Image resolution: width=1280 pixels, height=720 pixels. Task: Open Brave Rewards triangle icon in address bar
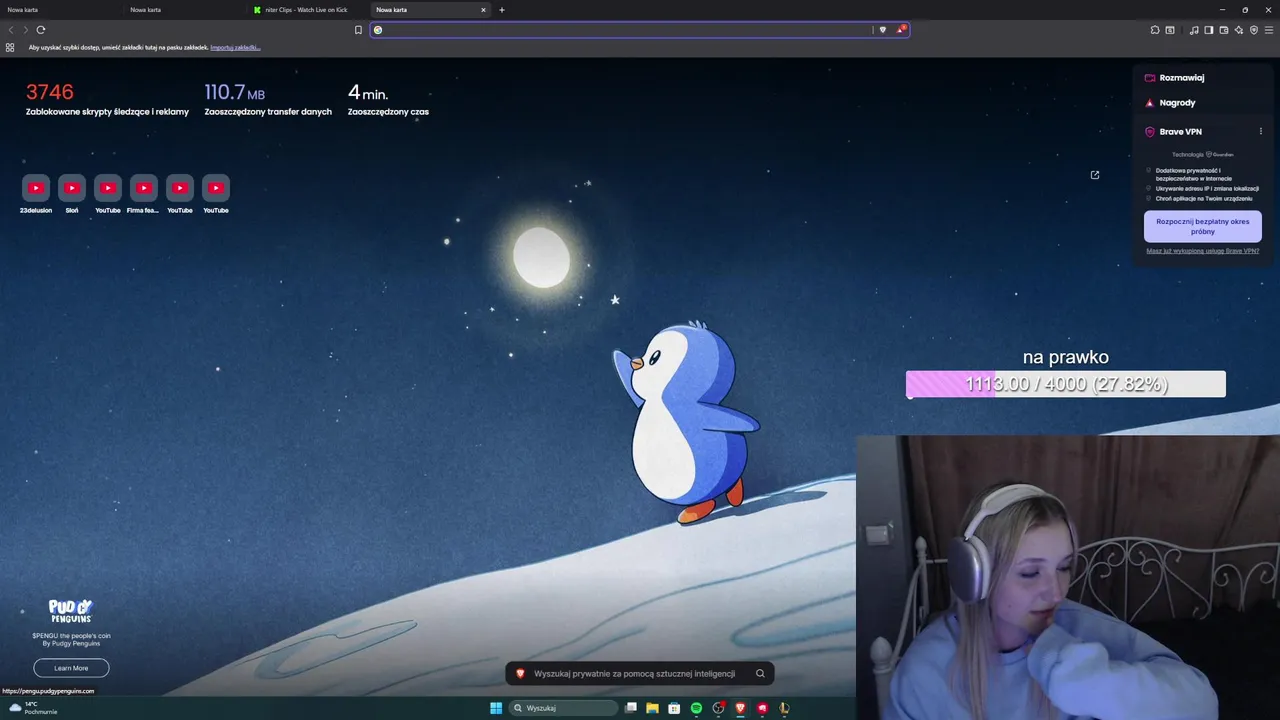click(900, 30)
